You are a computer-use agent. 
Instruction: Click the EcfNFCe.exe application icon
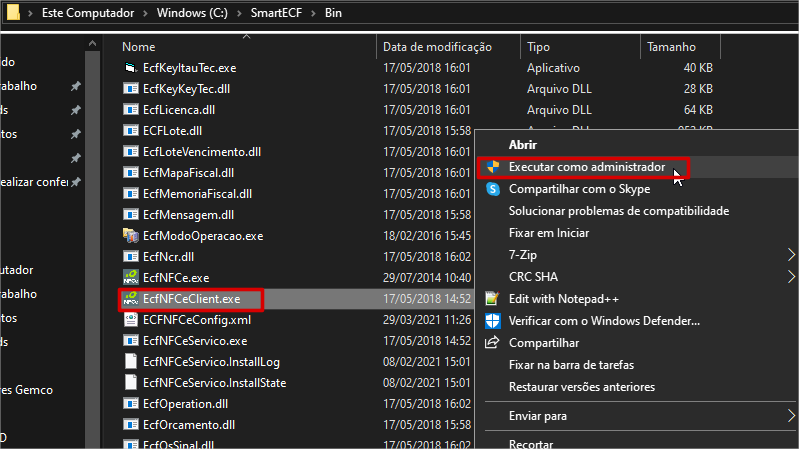click(130, 277)
